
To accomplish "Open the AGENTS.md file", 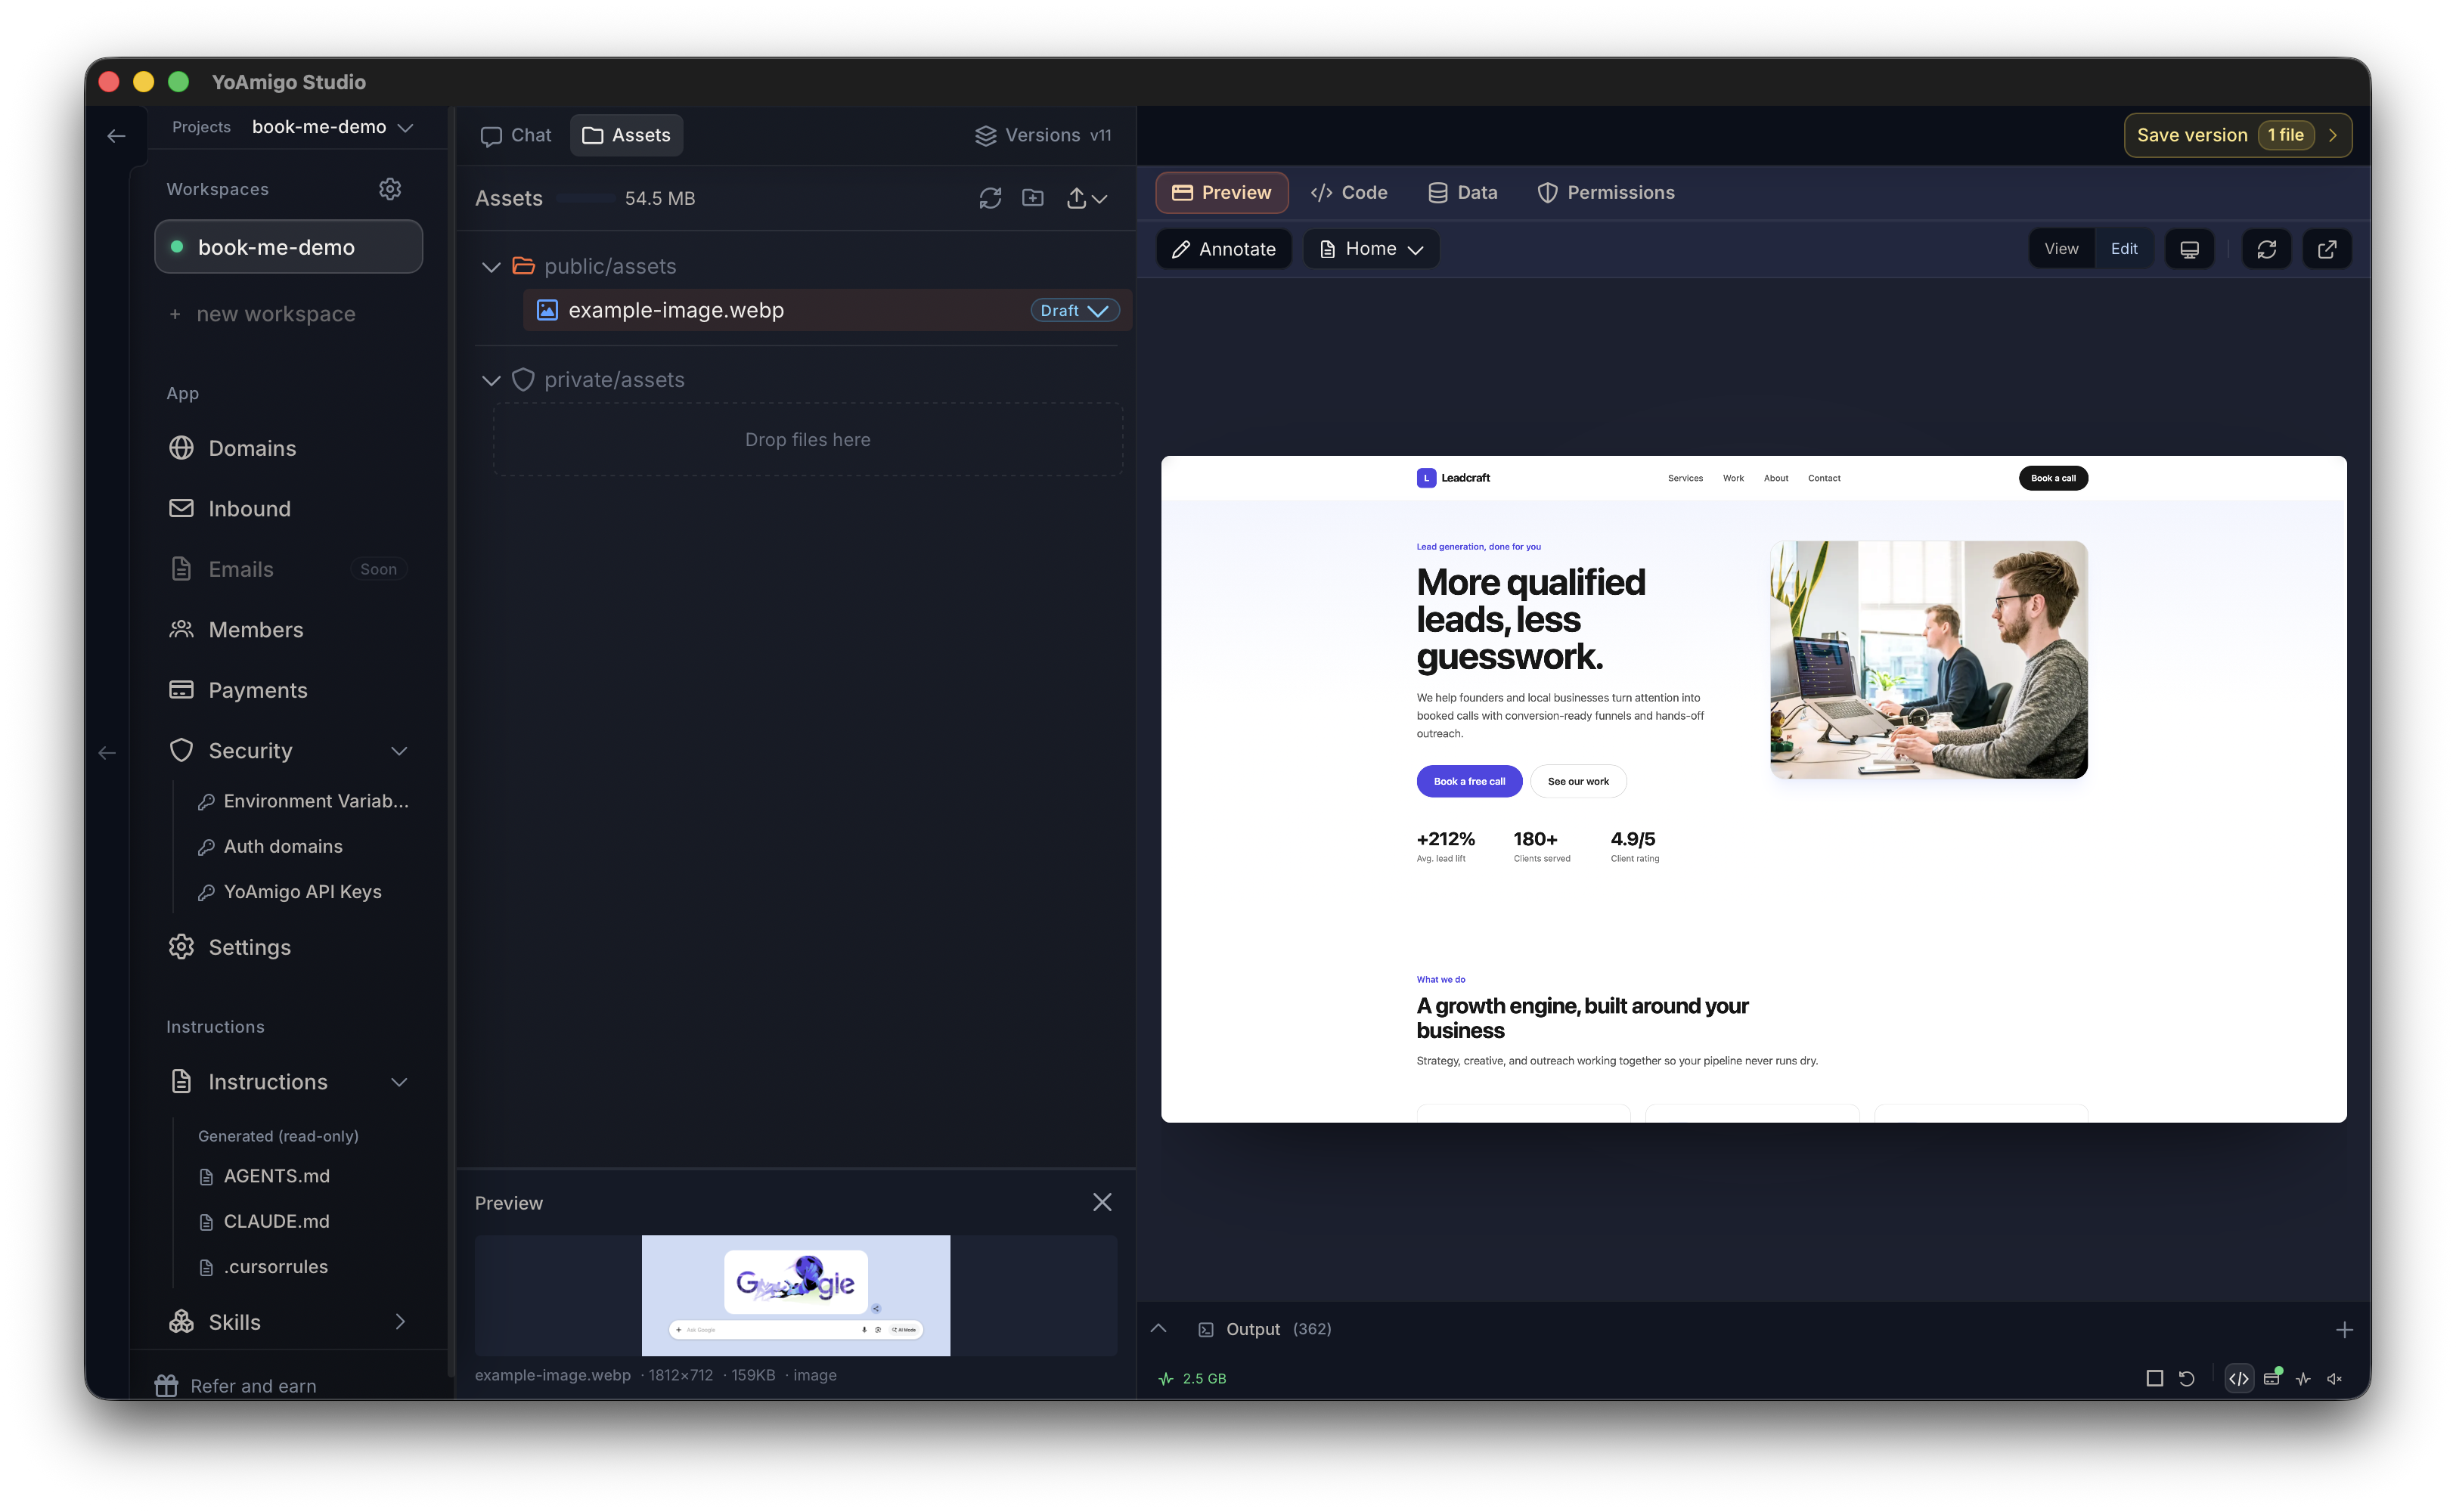I will [265, 1176].
